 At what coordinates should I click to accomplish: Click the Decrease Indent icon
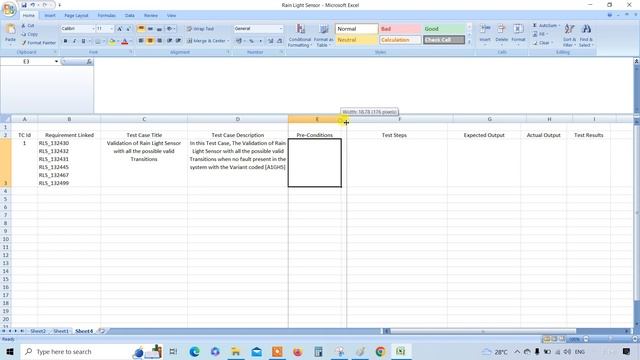[x=169, y=41]
